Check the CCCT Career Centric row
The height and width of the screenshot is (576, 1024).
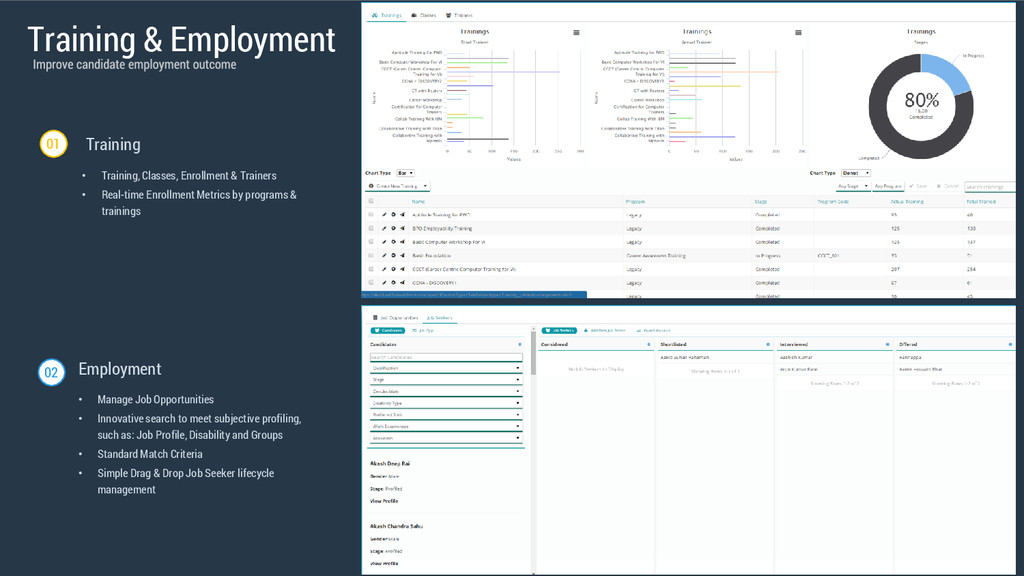click(x=371, y=269)
